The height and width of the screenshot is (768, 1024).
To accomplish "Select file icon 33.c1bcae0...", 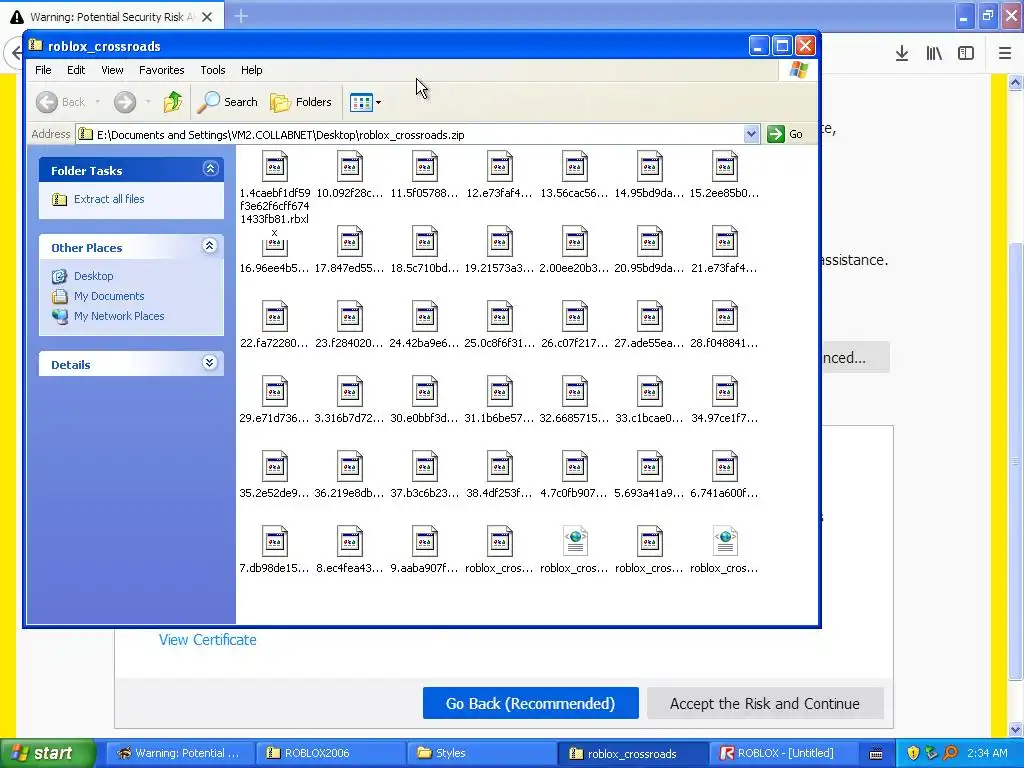I will [650, 392].
